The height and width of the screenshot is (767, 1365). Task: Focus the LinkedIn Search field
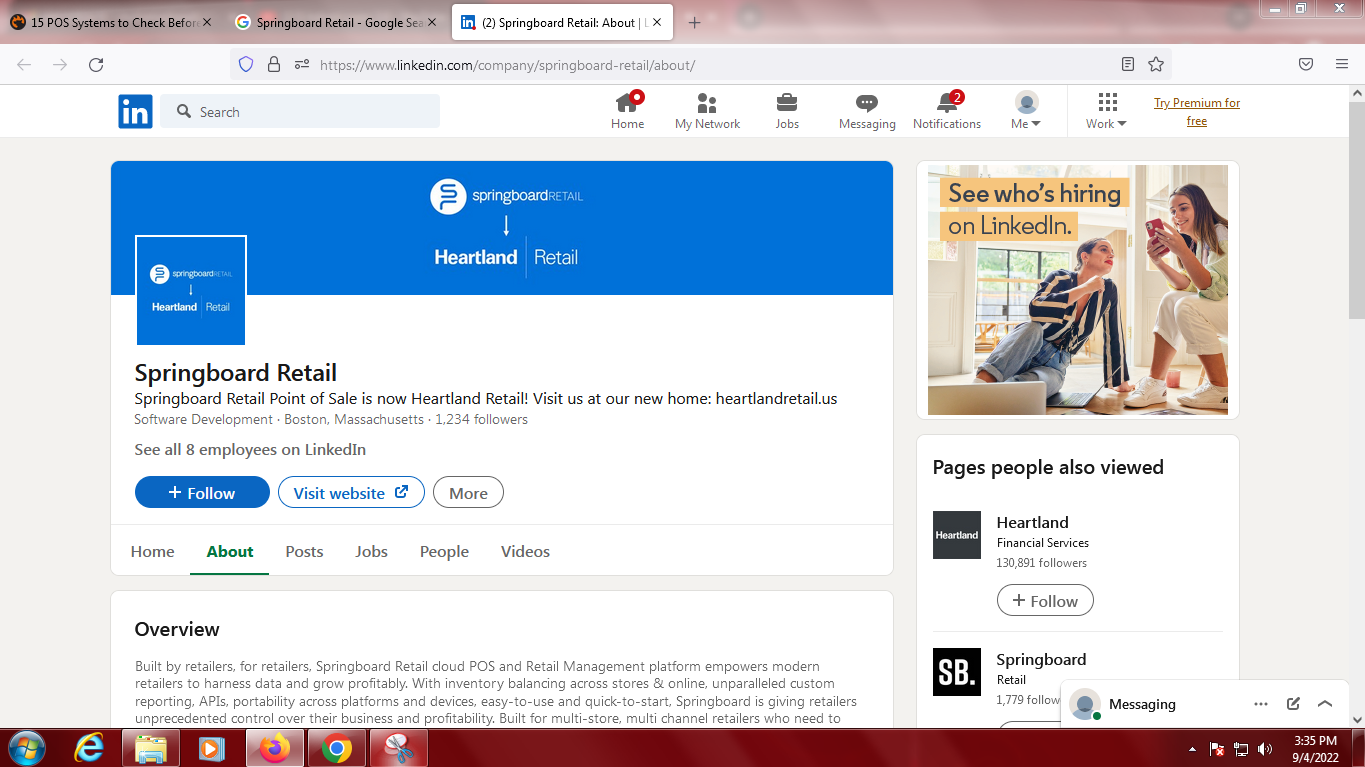pyautogui.click(x=300, y=111)
